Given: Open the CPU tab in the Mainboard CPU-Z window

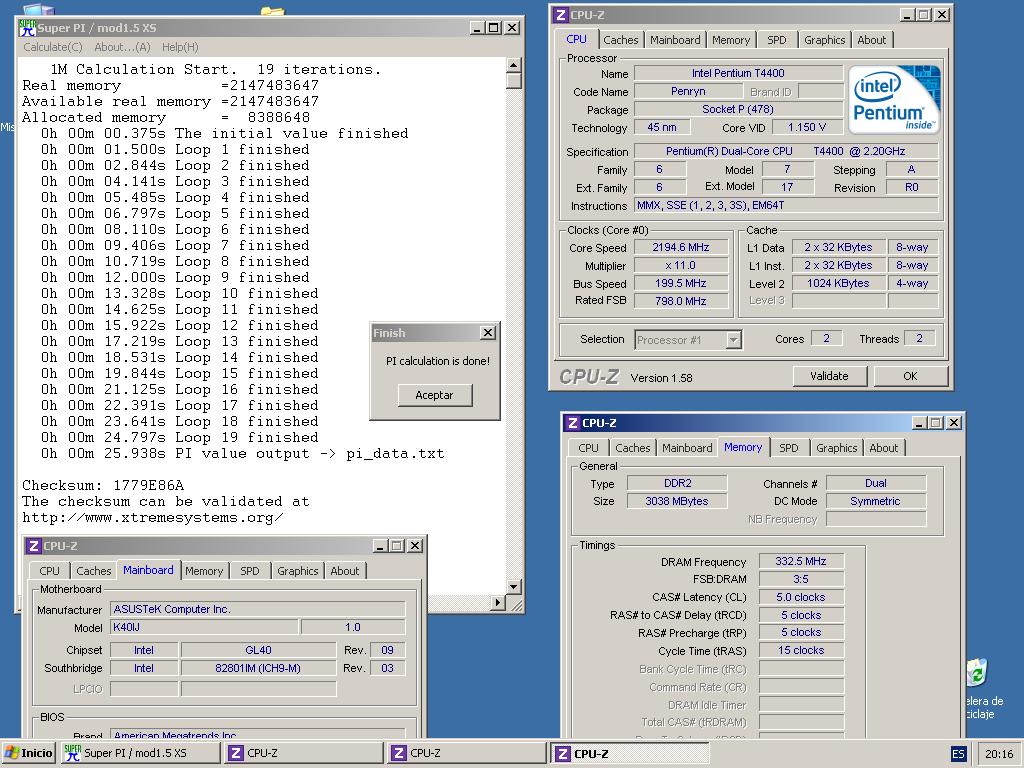Looking at the screenshot, I should click(49, 571).
